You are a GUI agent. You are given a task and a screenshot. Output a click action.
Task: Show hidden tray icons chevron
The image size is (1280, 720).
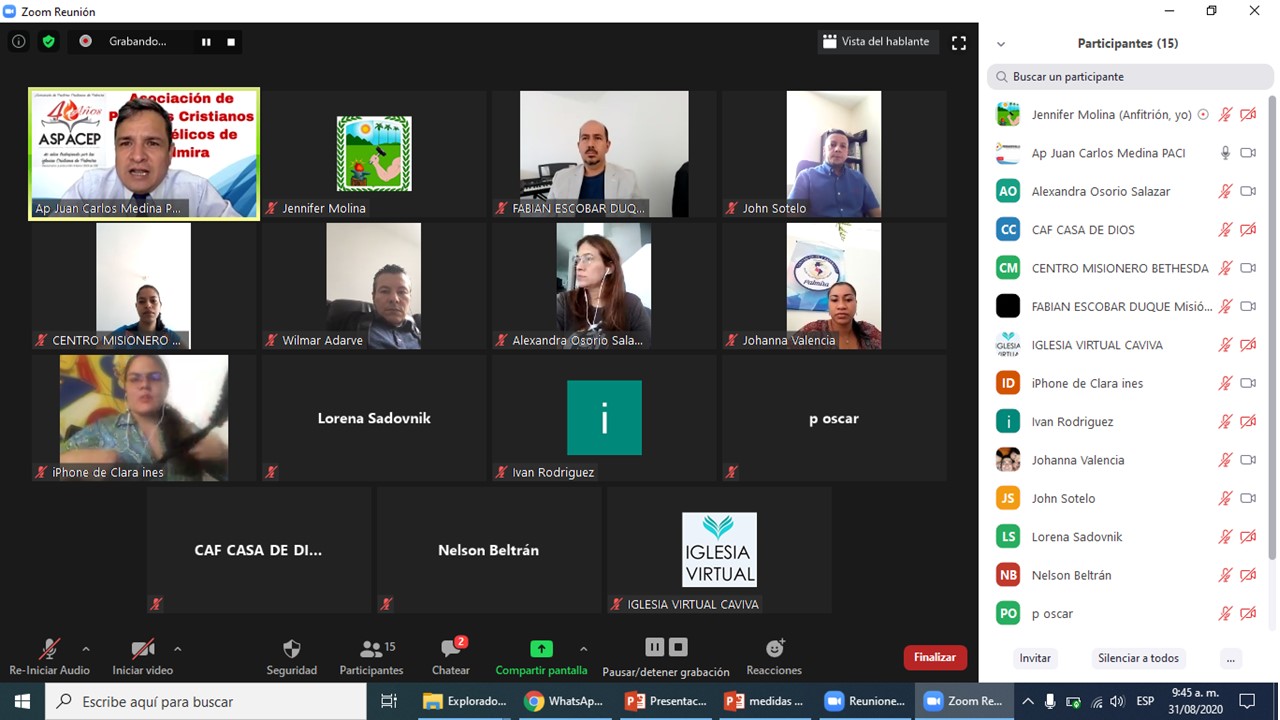tap(1026, 701)
